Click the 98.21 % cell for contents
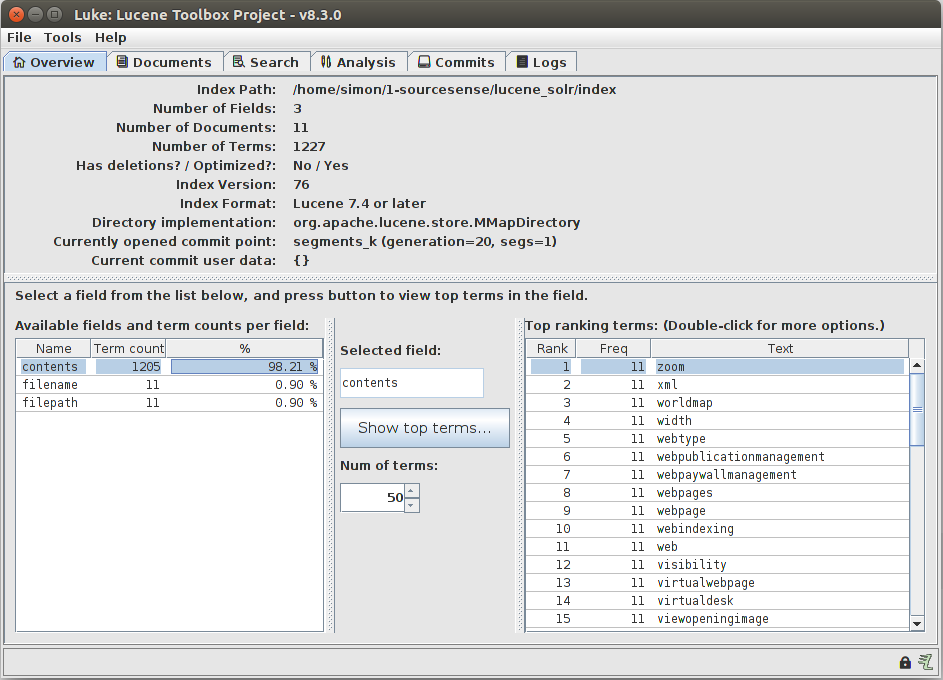This screenshot has height=680, width=943. click(244, 367)
